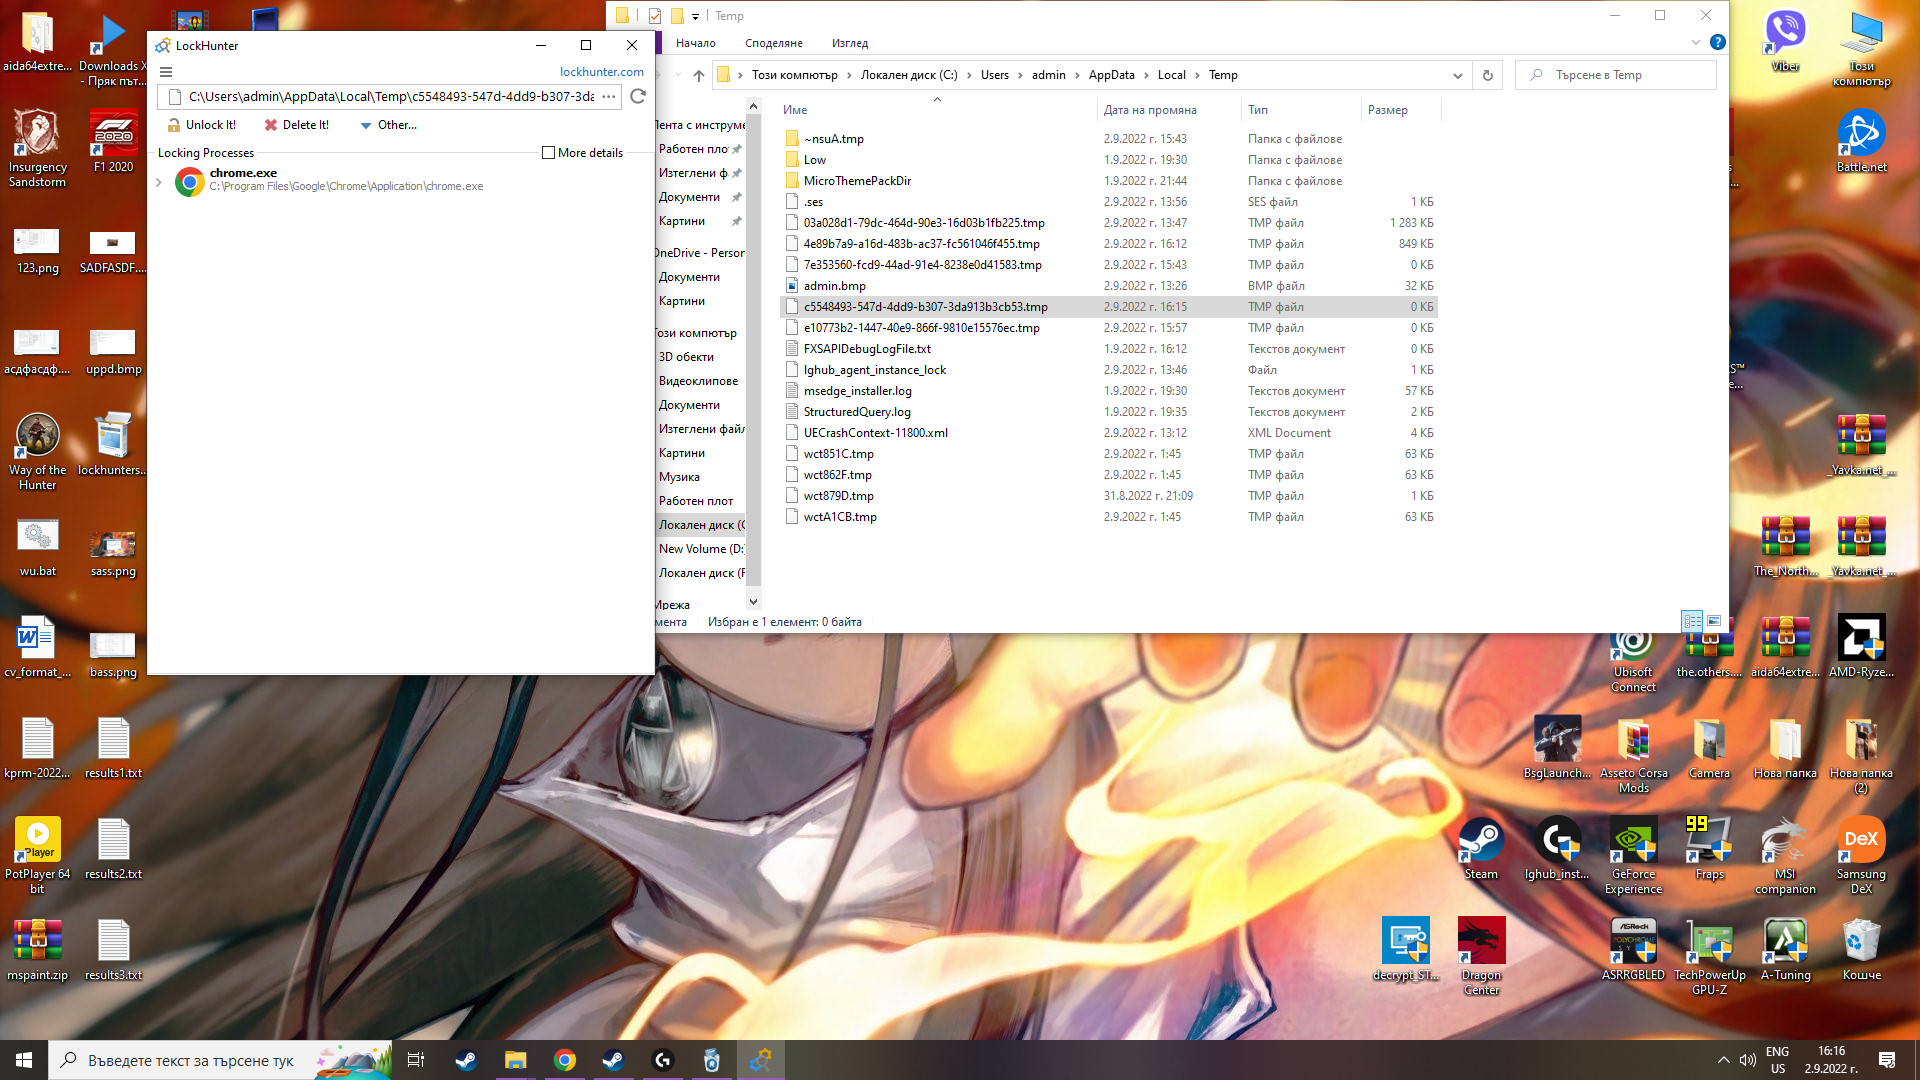Expand the Explorer ribbon with chevron
Image resolution: width=1920 pixels, height=1080 pixels.
[x=1695, y=42]
